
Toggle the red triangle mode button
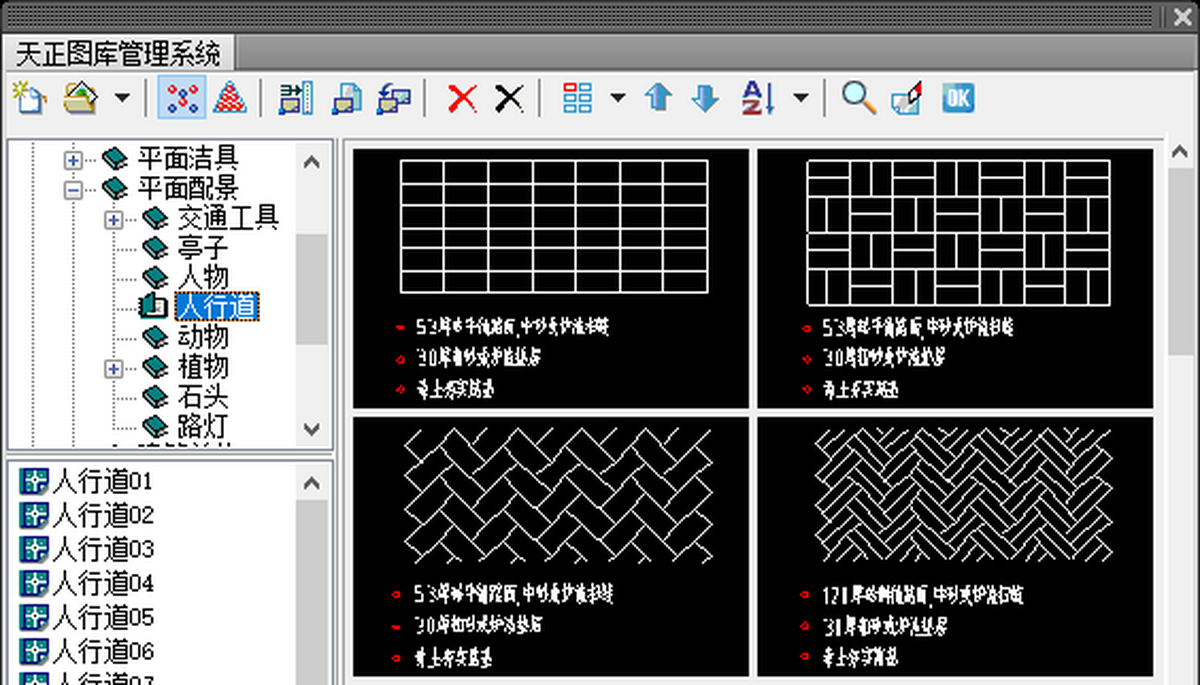coord(230,98)
